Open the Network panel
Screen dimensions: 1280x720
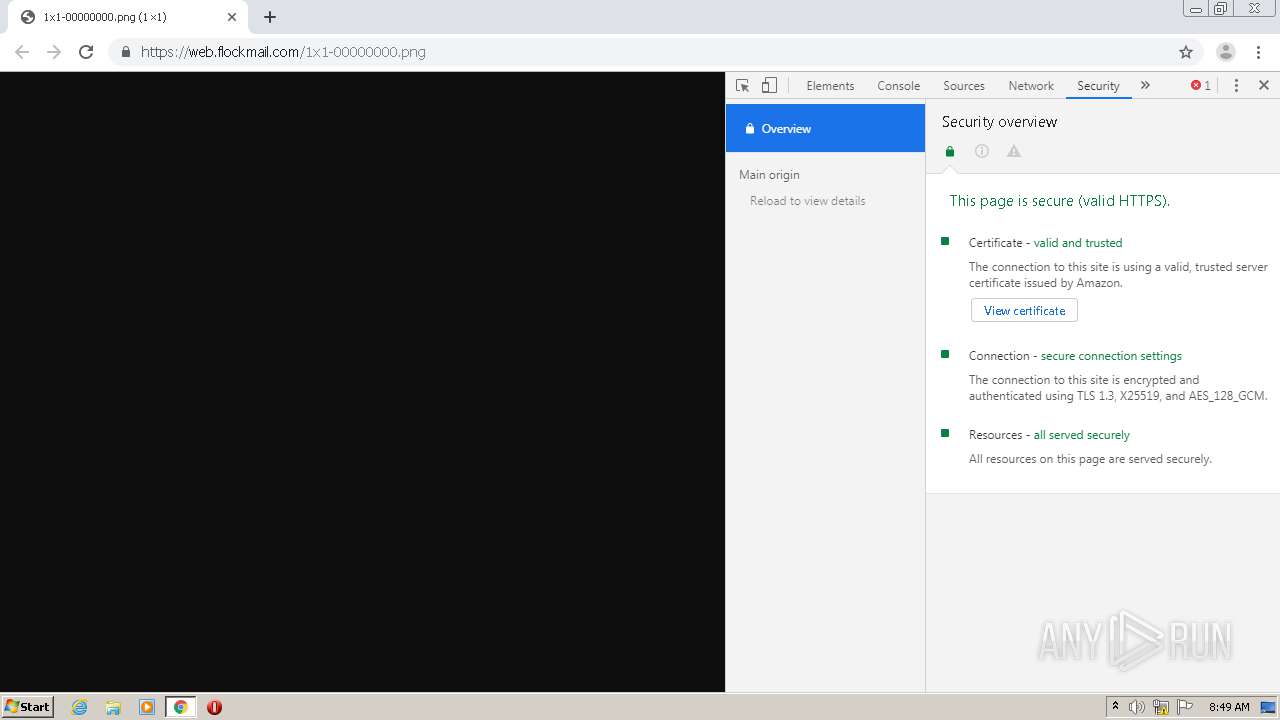coord(1031,86)
